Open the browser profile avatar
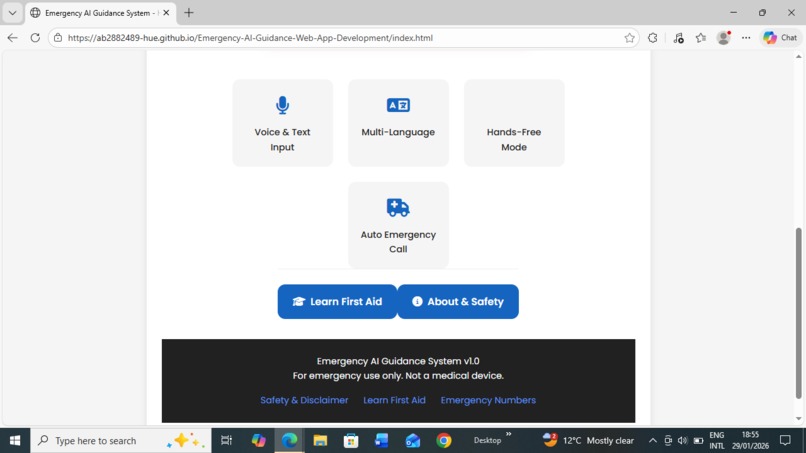806x453 pixels. pos(724,38)
